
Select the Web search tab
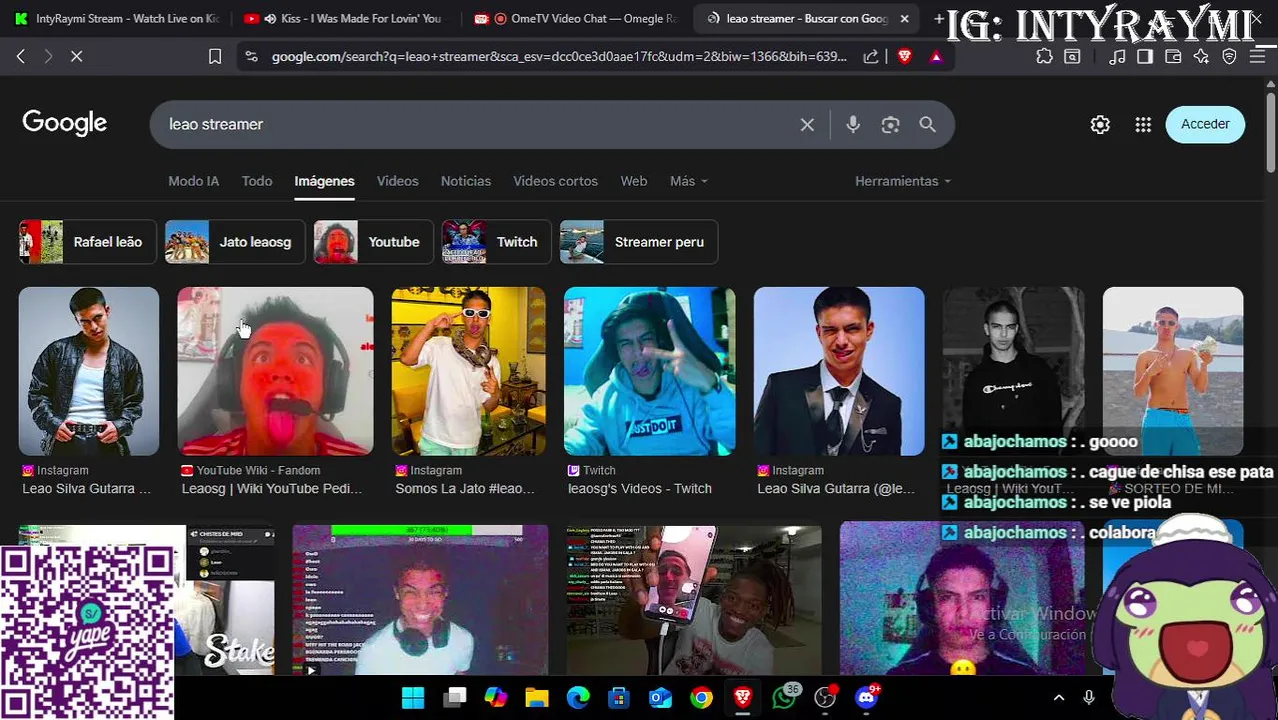633,181
